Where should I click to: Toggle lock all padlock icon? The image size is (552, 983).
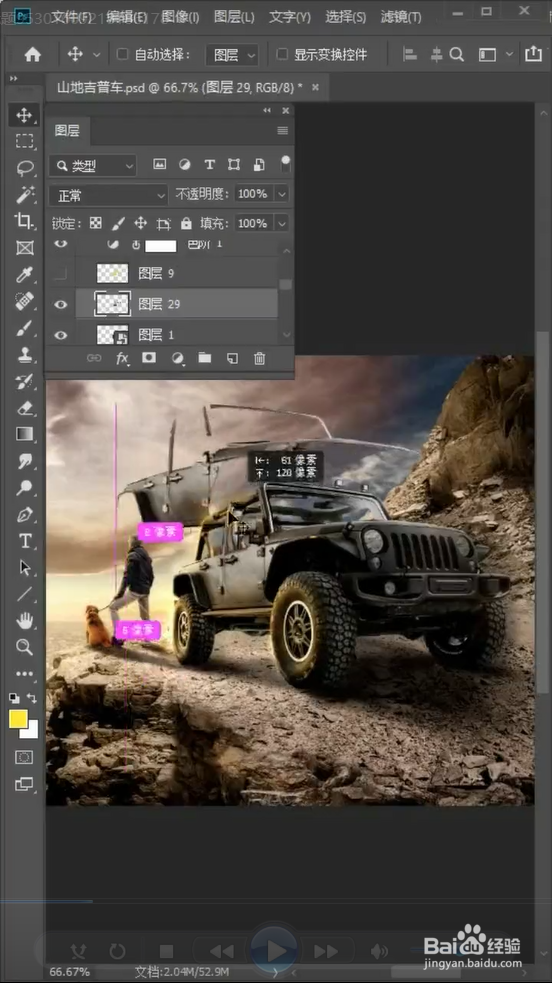tap(186, 223)
